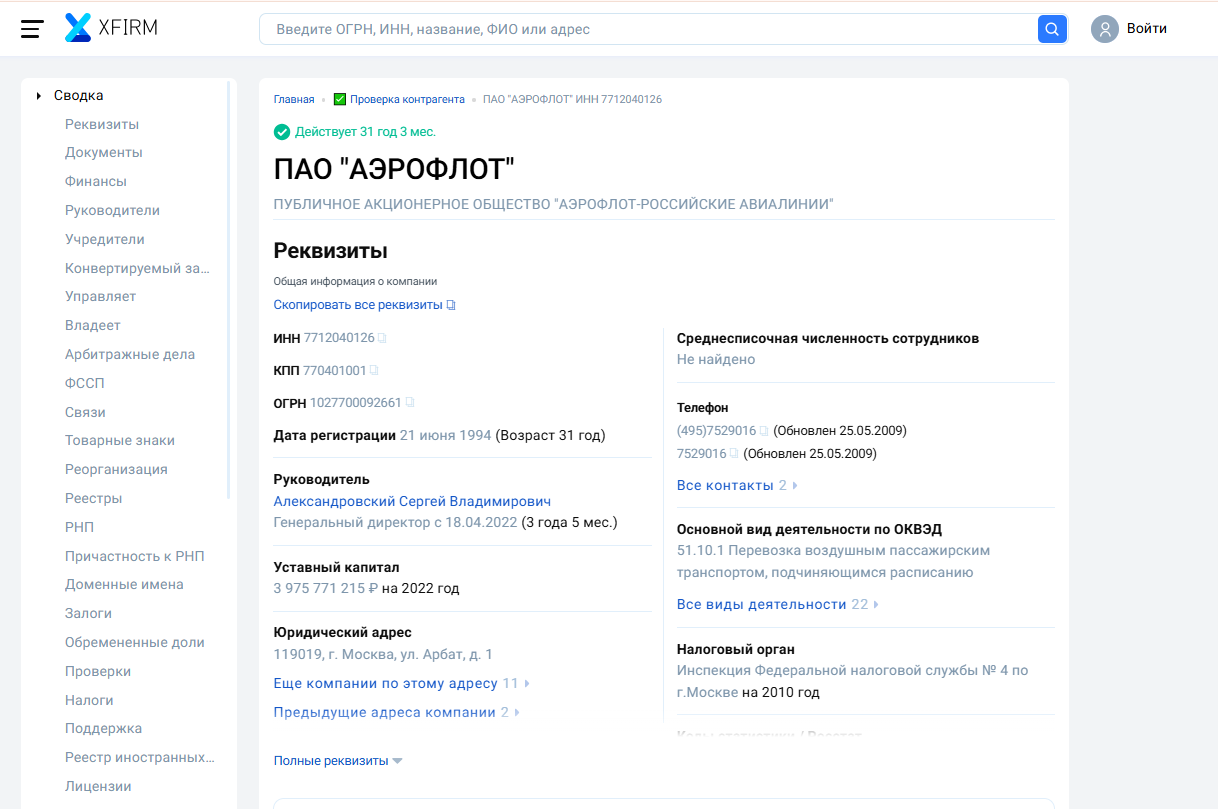The height and width of the screenshot is (809, 1218).
Task: Expand Все контакты list
Action: [736, 485]
